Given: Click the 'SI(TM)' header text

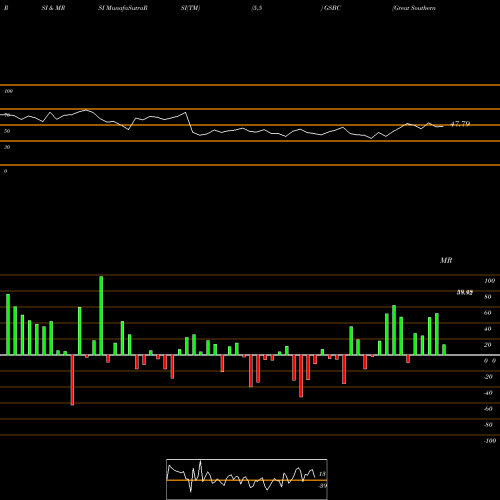Looking at the screenshot, I should click(x=190, y=8).
